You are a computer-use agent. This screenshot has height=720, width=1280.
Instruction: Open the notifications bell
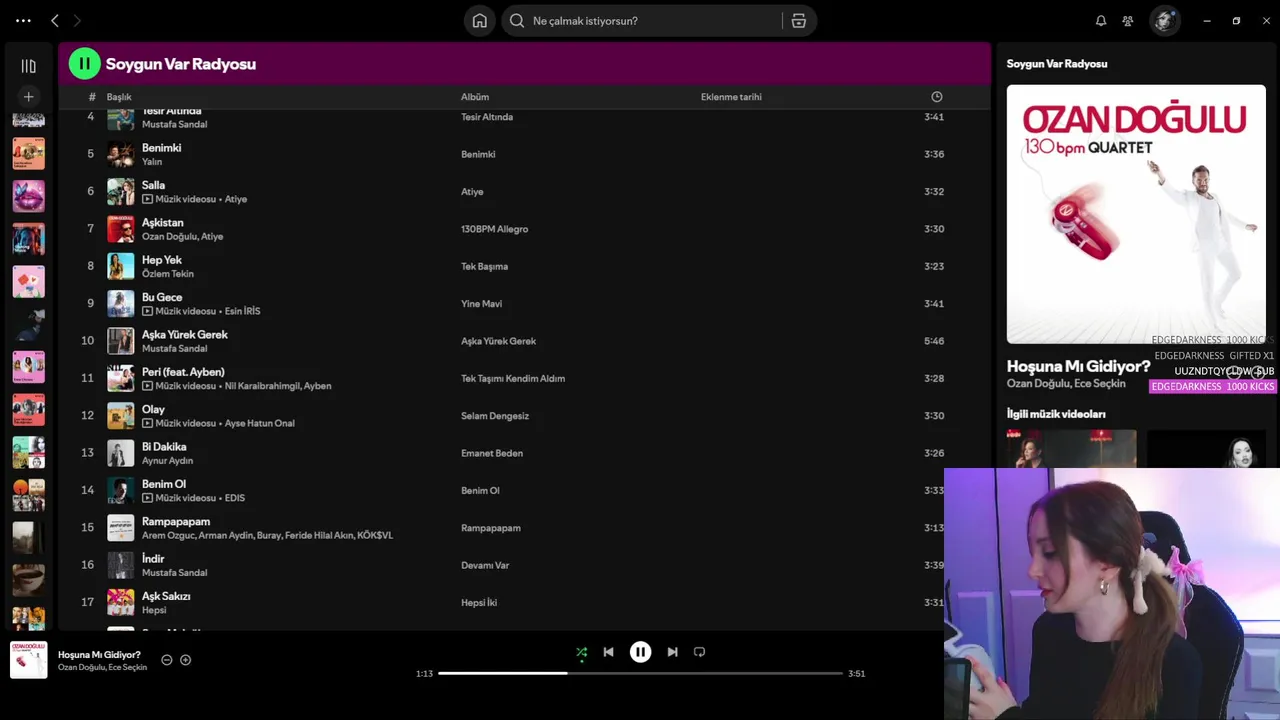1101,20
